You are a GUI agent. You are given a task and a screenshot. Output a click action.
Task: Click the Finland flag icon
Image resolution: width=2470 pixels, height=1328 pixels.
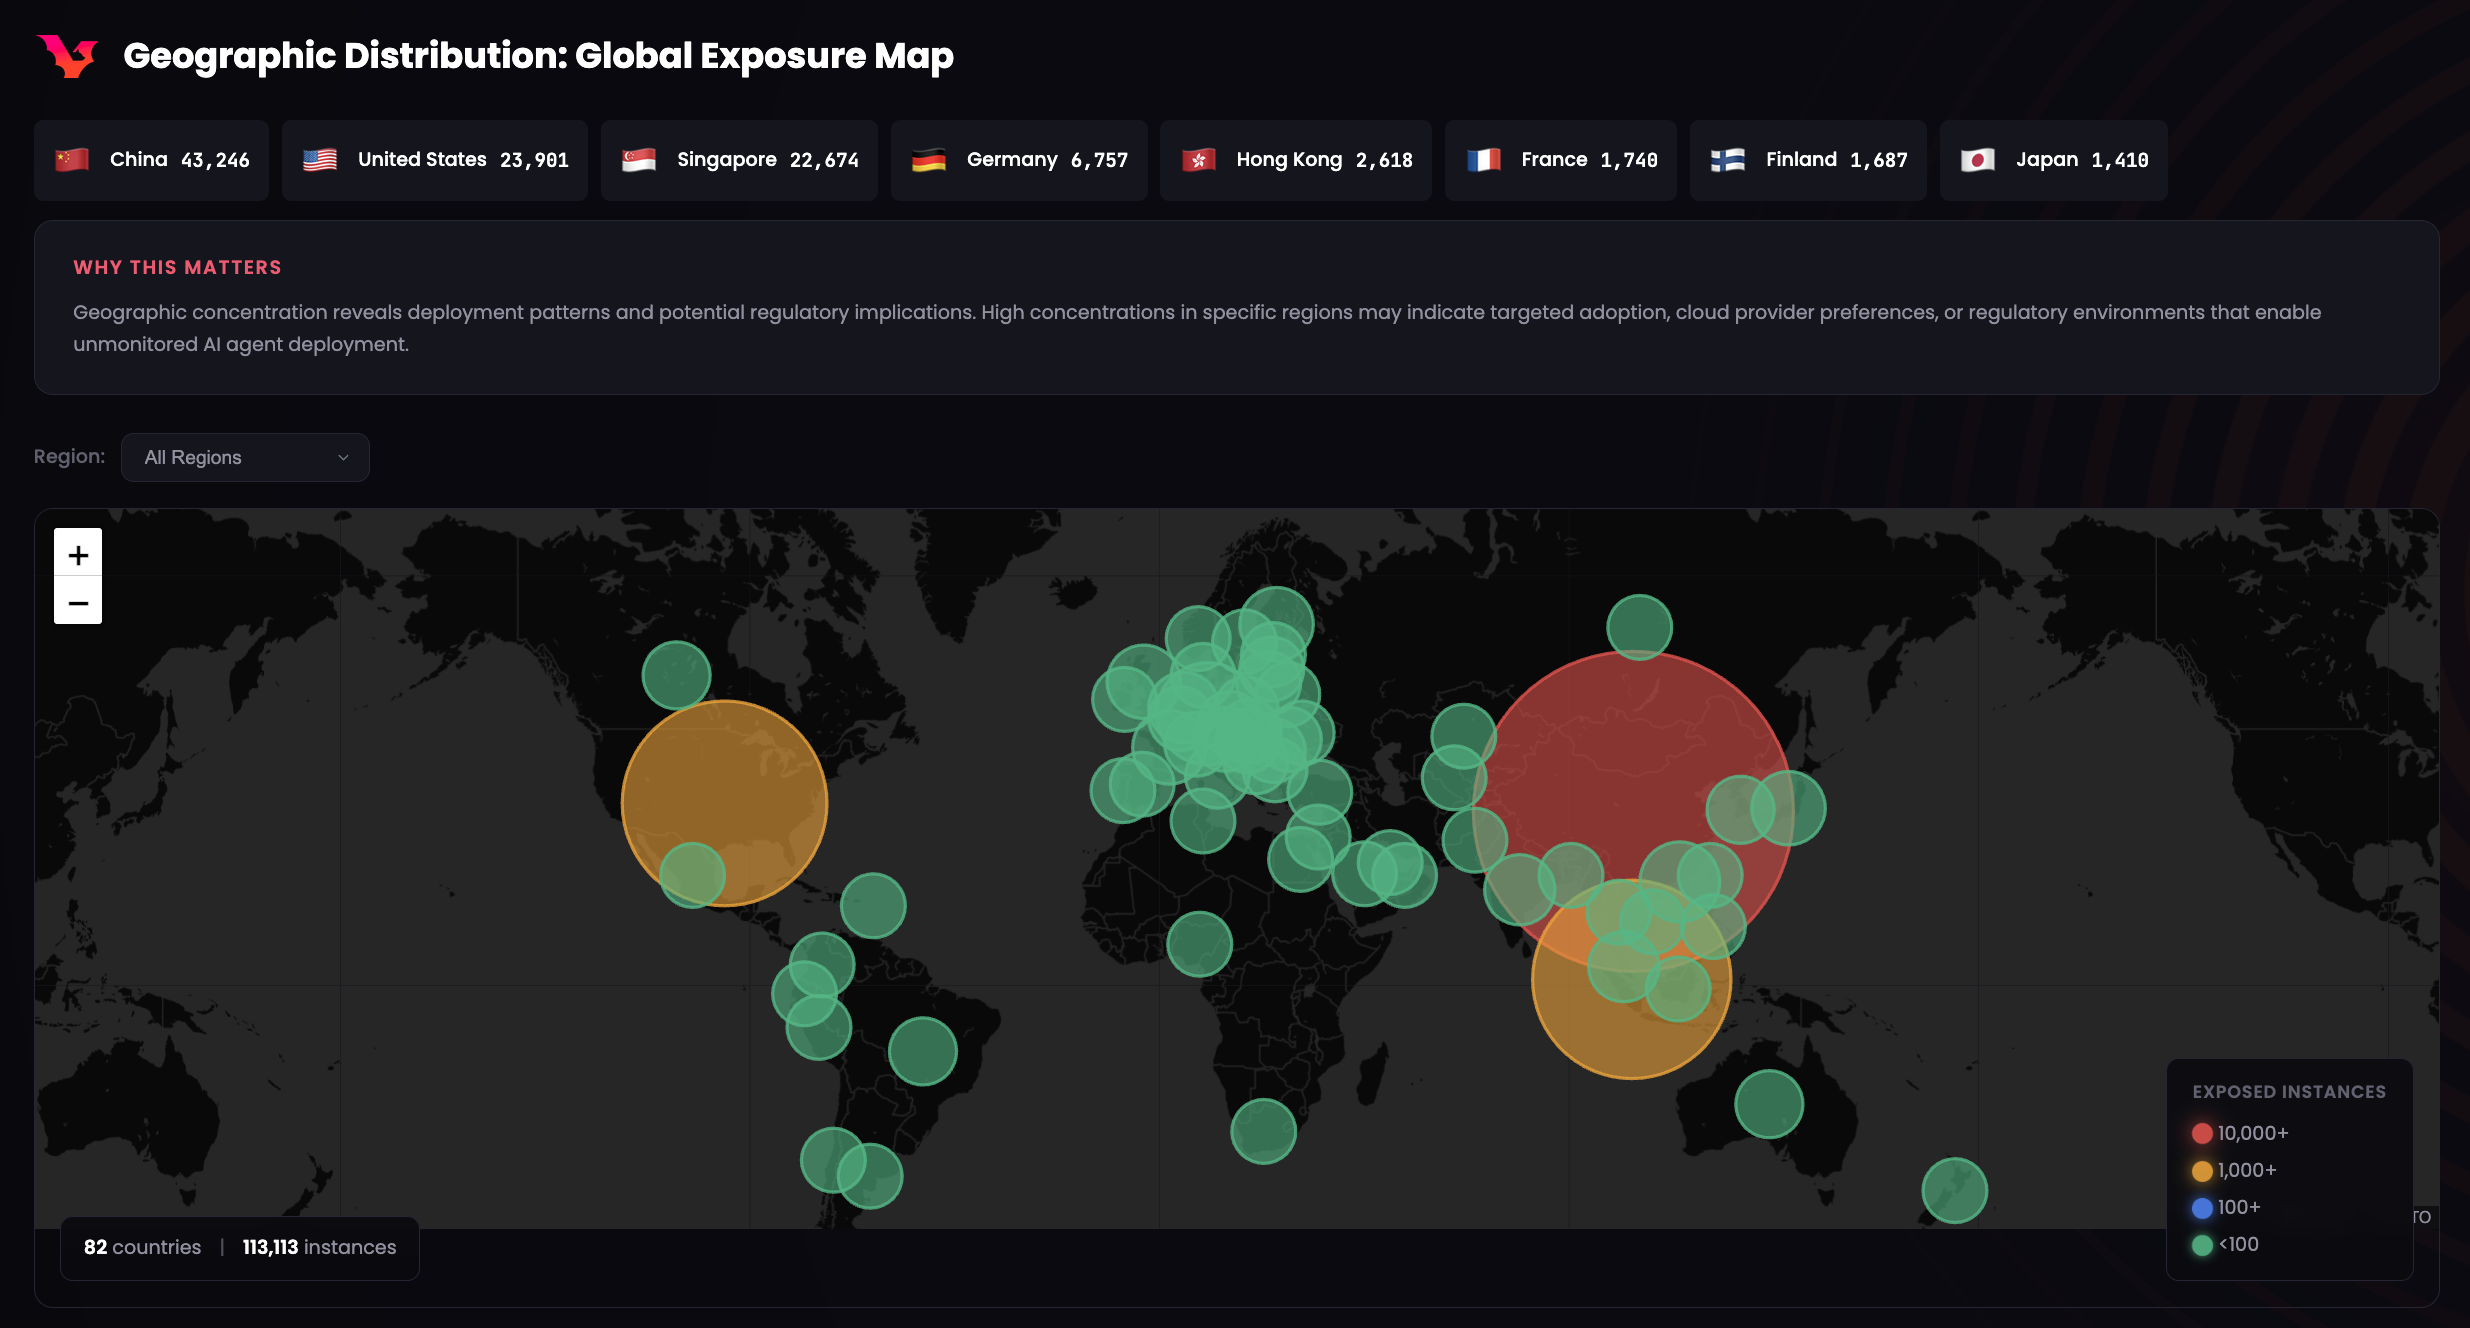tap(1728, 160)
